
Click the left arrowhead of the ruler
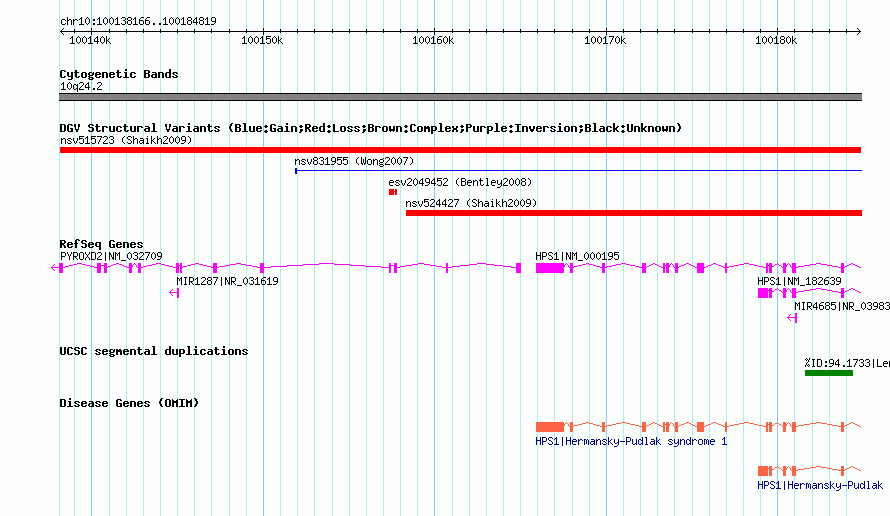point(62,32)
